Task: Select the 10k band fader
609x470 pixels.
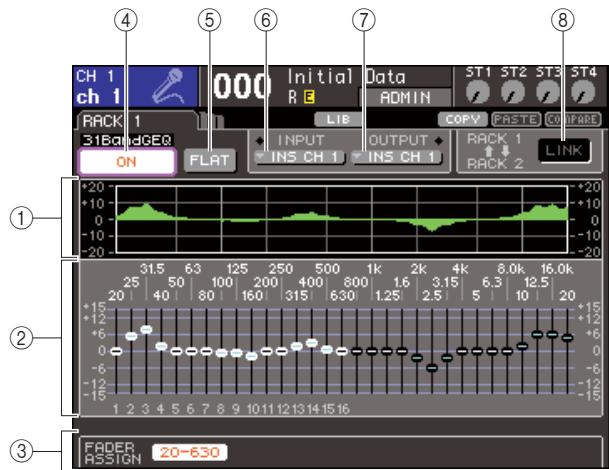Action: [x=522, y=346]
